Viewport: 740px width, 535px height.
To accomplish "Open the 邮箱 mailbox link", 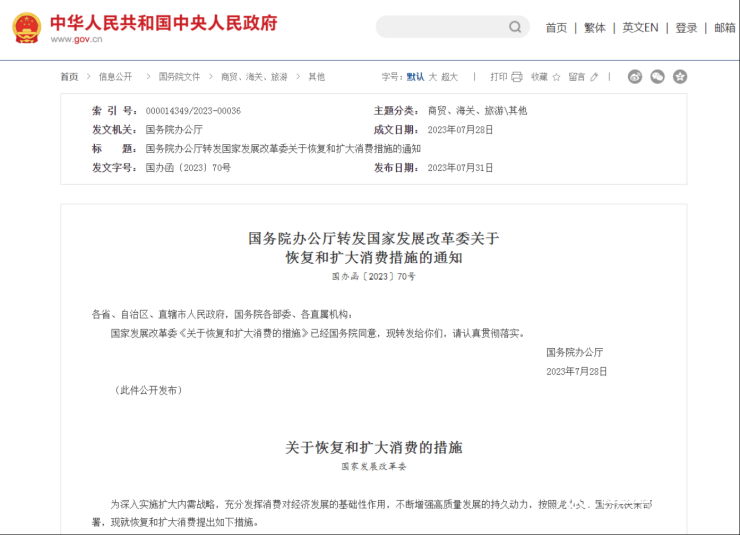I will coord(724,28).
